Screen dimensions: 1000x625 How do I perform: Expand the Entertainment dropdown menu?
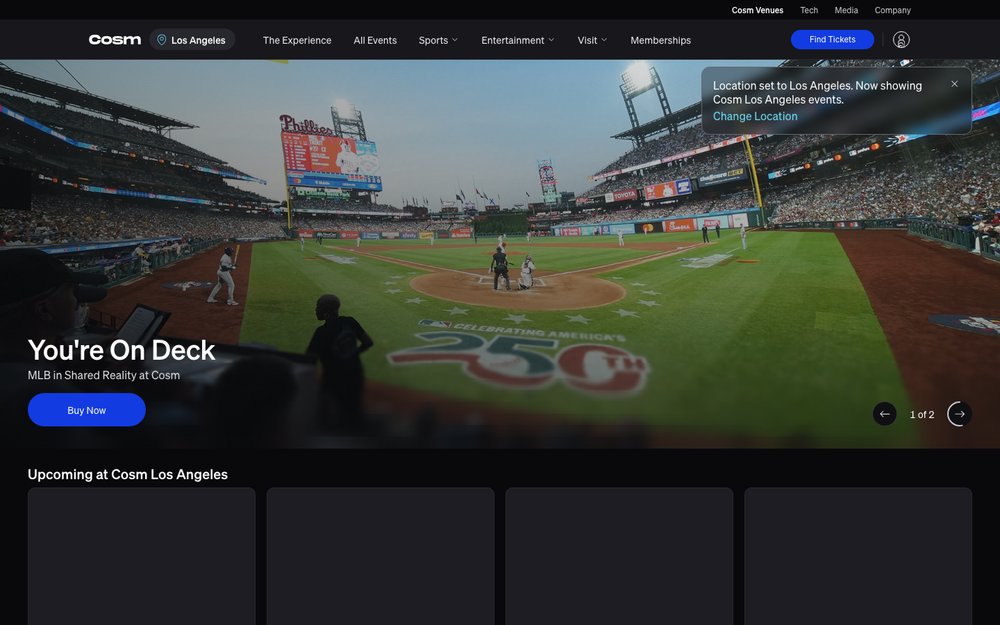pos(517,40)
